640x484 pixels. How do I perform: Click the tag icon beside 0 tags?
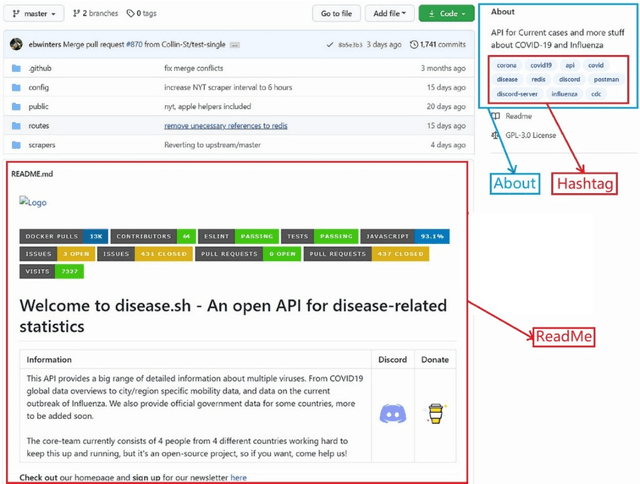130,13
